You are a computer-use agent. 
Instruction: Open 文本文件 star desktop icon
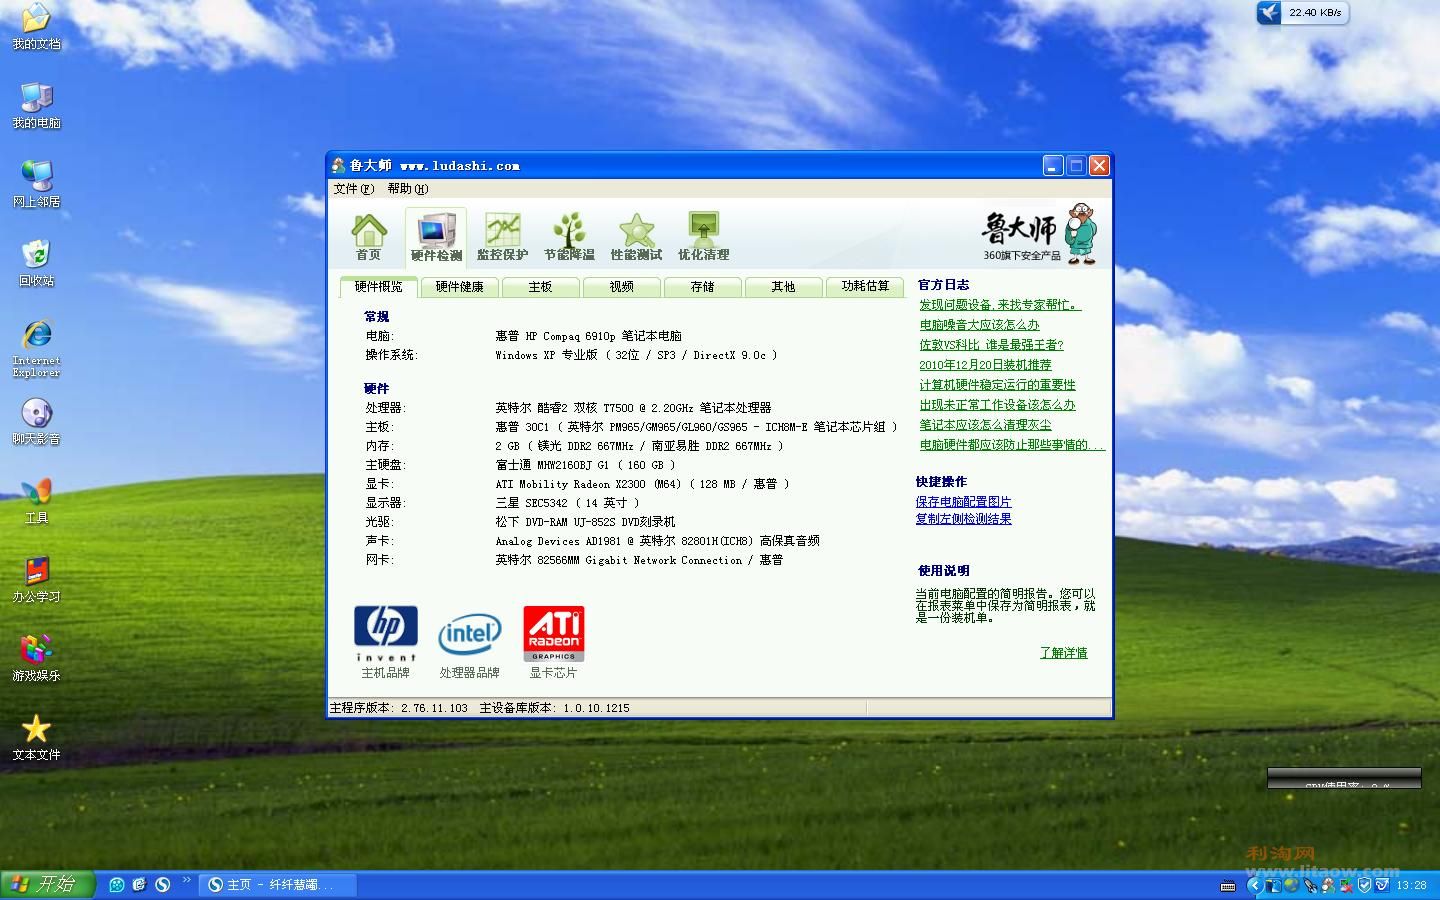(36, 738)
